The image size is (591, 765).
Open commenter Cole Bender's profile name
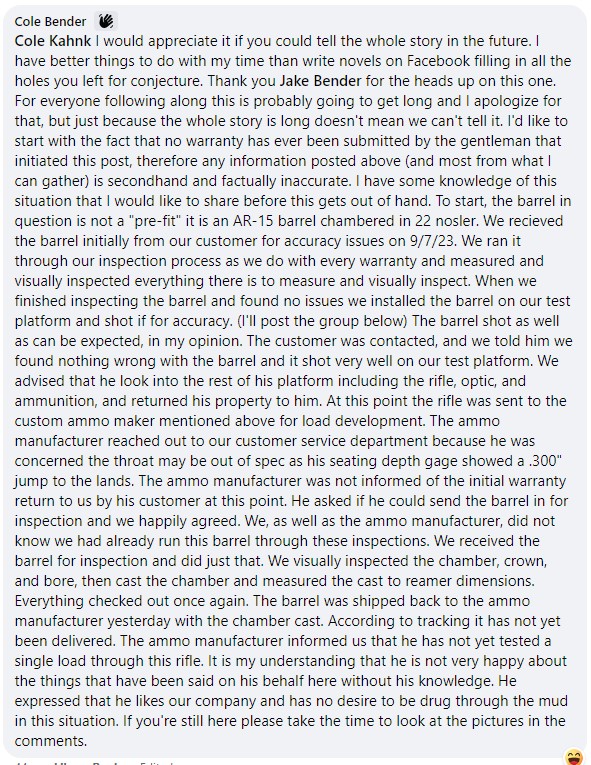tap(50, 21)
